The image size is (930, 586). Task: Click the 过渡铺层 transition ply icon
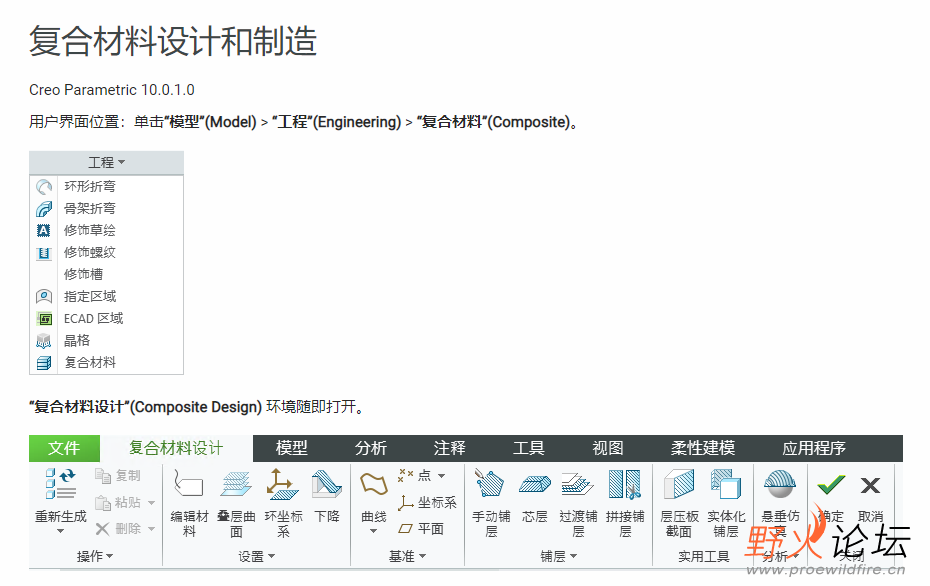coord(578,484)
